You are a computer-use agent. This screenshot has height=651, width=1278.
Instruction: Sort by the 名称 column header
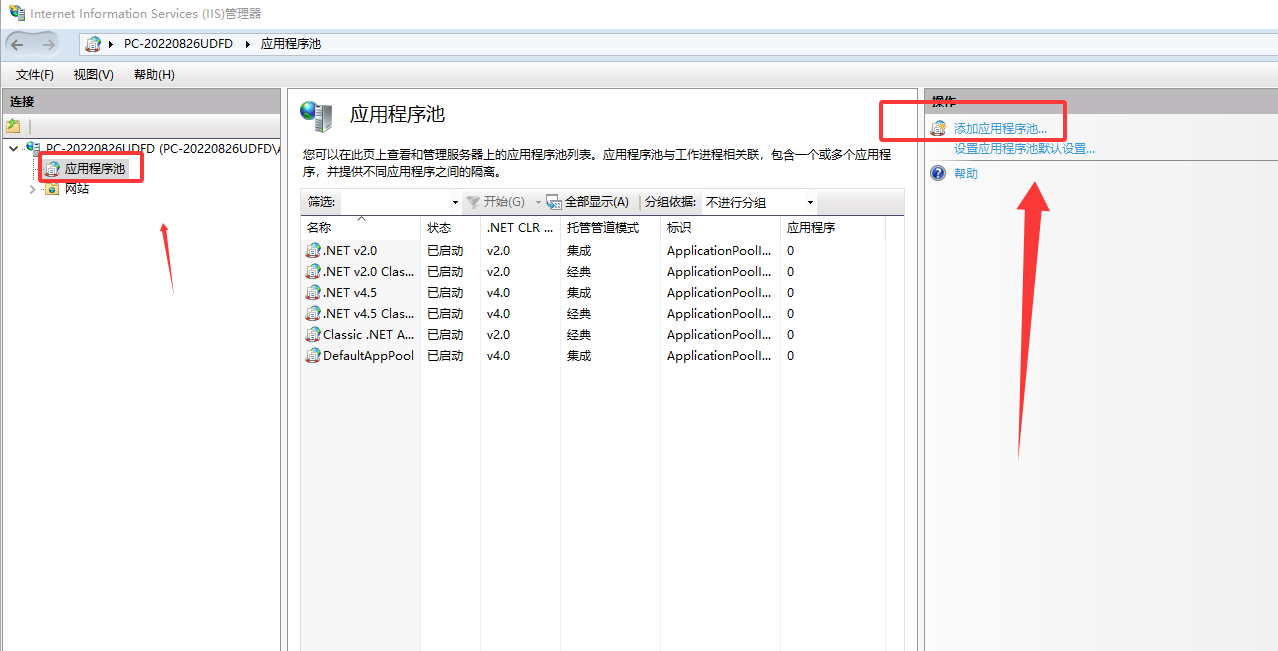tap(360, 228)
